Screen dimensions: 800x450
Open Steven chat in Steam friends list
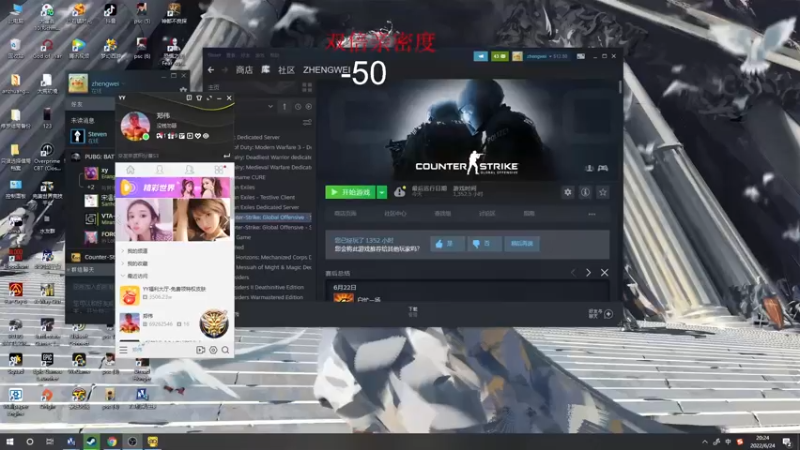[92, 136]
